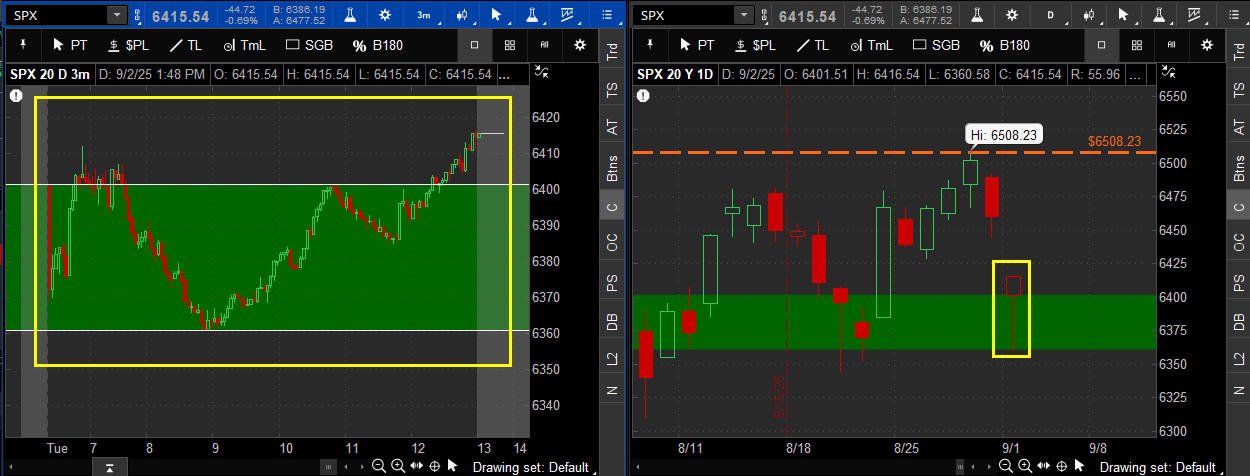Click zoom out magnifier below left chart

point(379,466)
